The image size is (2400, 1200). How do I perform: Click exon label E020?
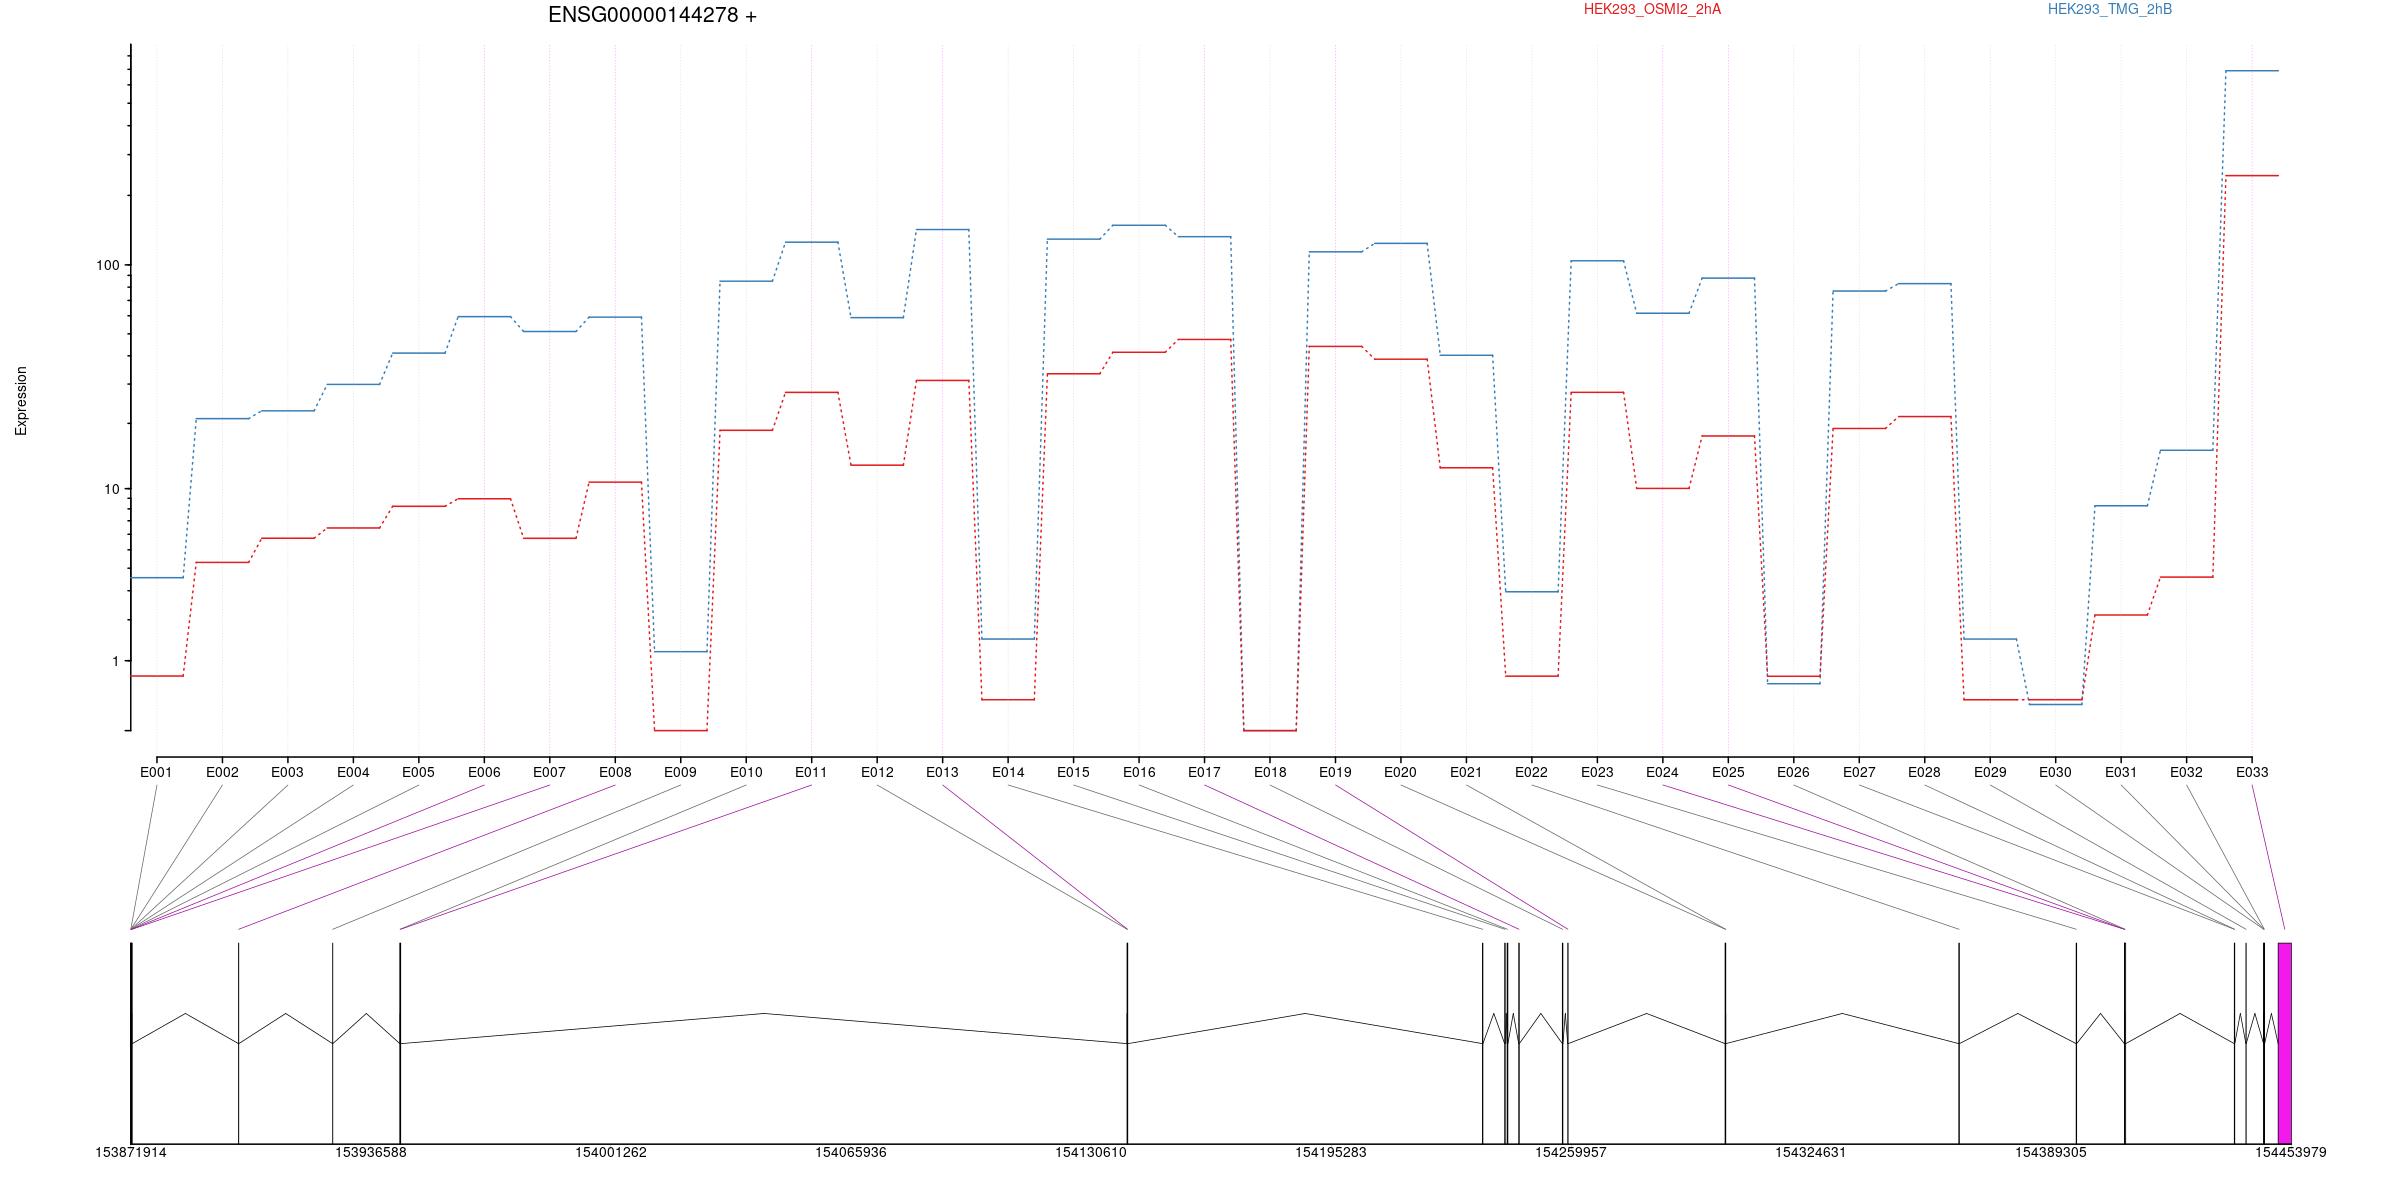point(1400,772)
